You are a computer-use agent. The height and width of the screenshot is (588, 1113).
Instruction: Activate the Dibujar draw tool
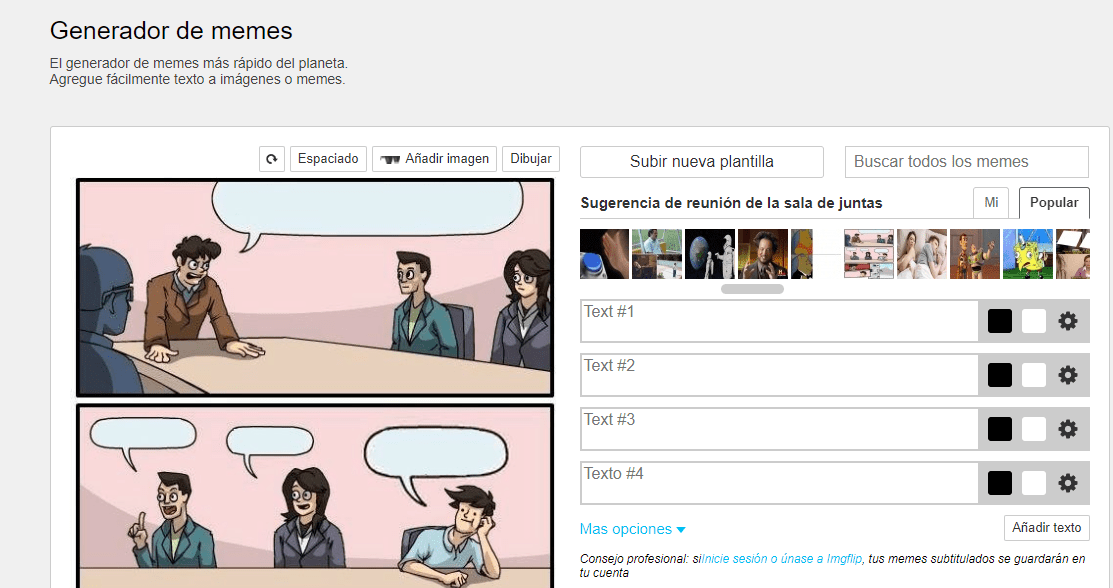click(x=531, y=159)
